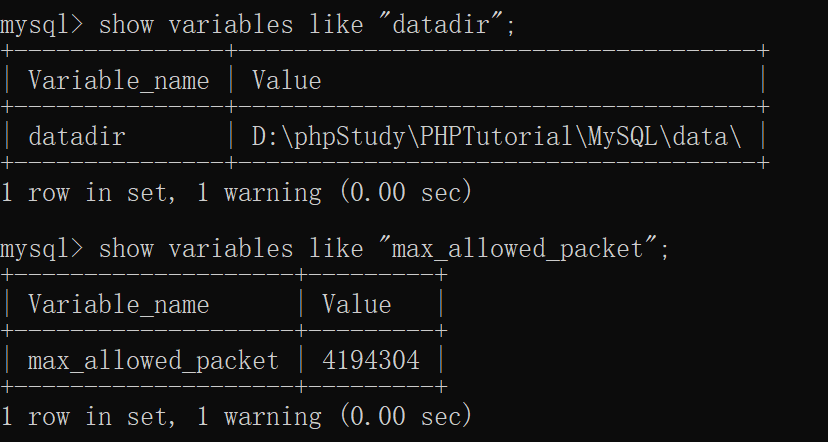Click "max_allowed_packet" in the second command
Image resolution: width=828 pixels, height=442 pixels.
pos(518,249)
